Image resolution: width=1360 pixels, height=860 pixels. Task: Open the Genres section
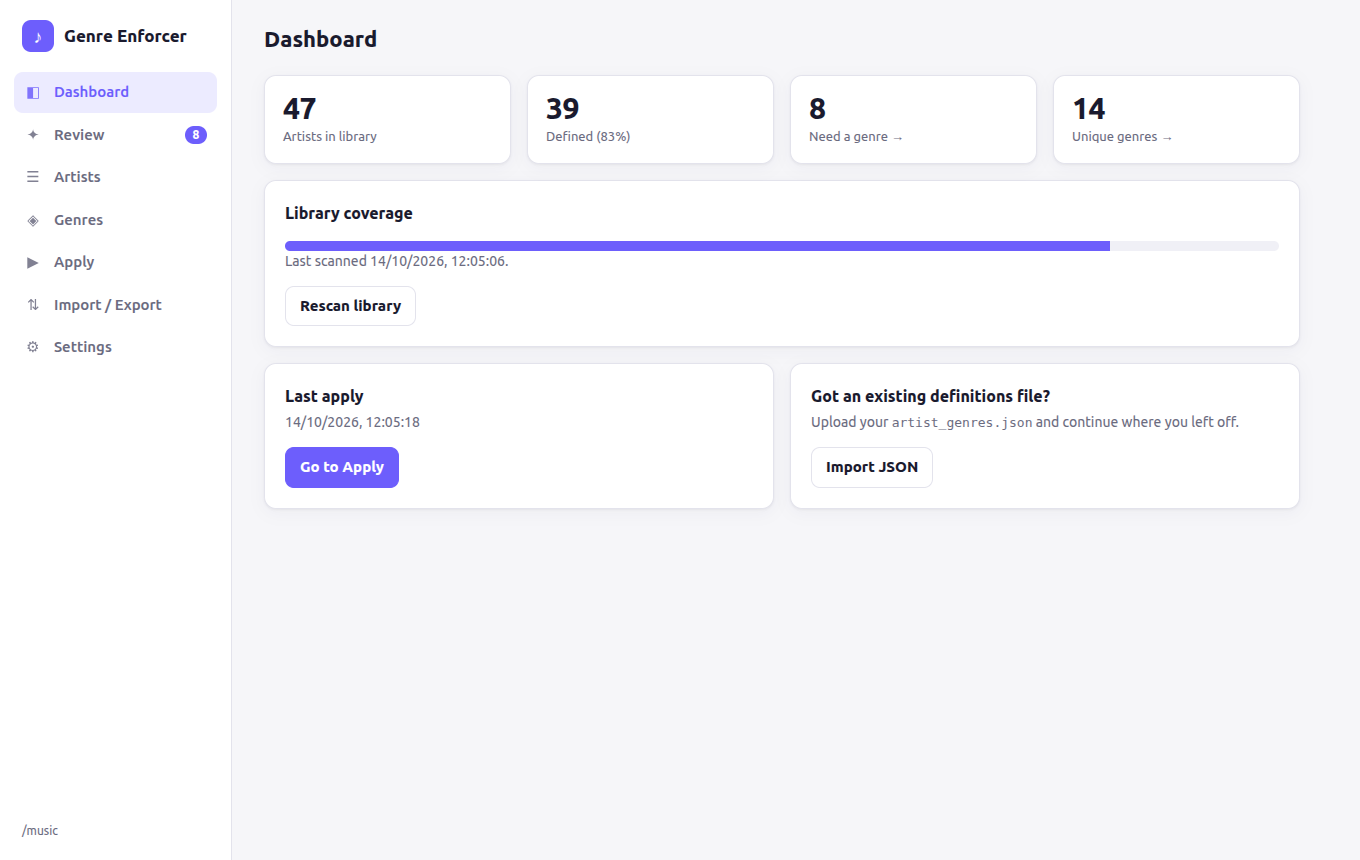pos(115,220)
